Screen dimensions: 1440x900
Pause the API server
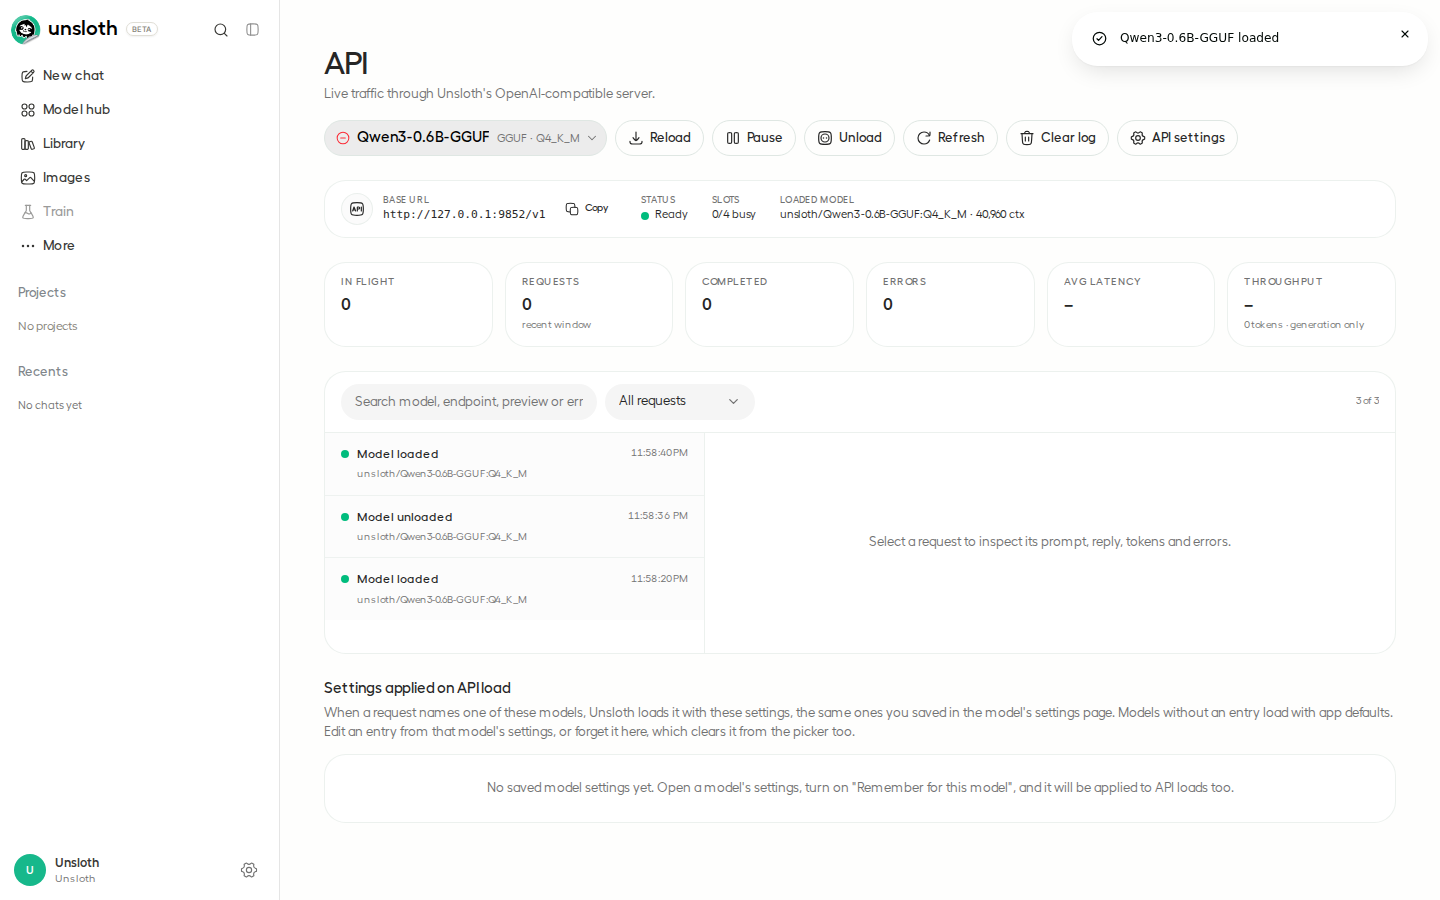coord(754,138)
